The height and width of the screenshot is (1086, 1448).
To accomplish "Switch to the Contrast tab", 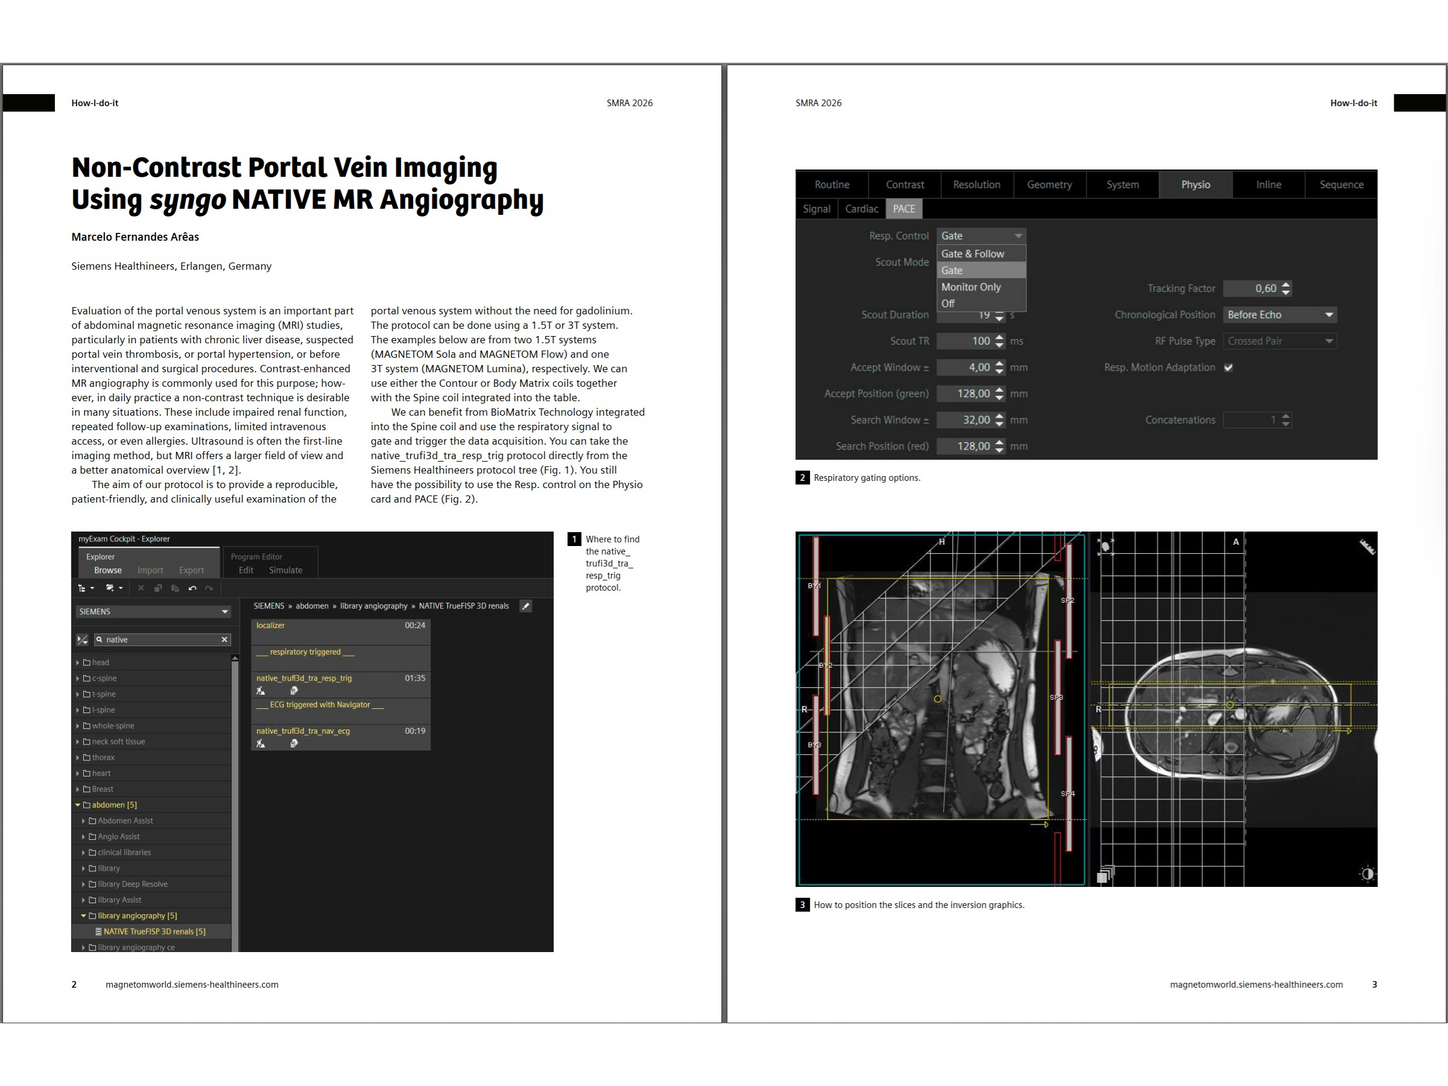I will [905, 185].
